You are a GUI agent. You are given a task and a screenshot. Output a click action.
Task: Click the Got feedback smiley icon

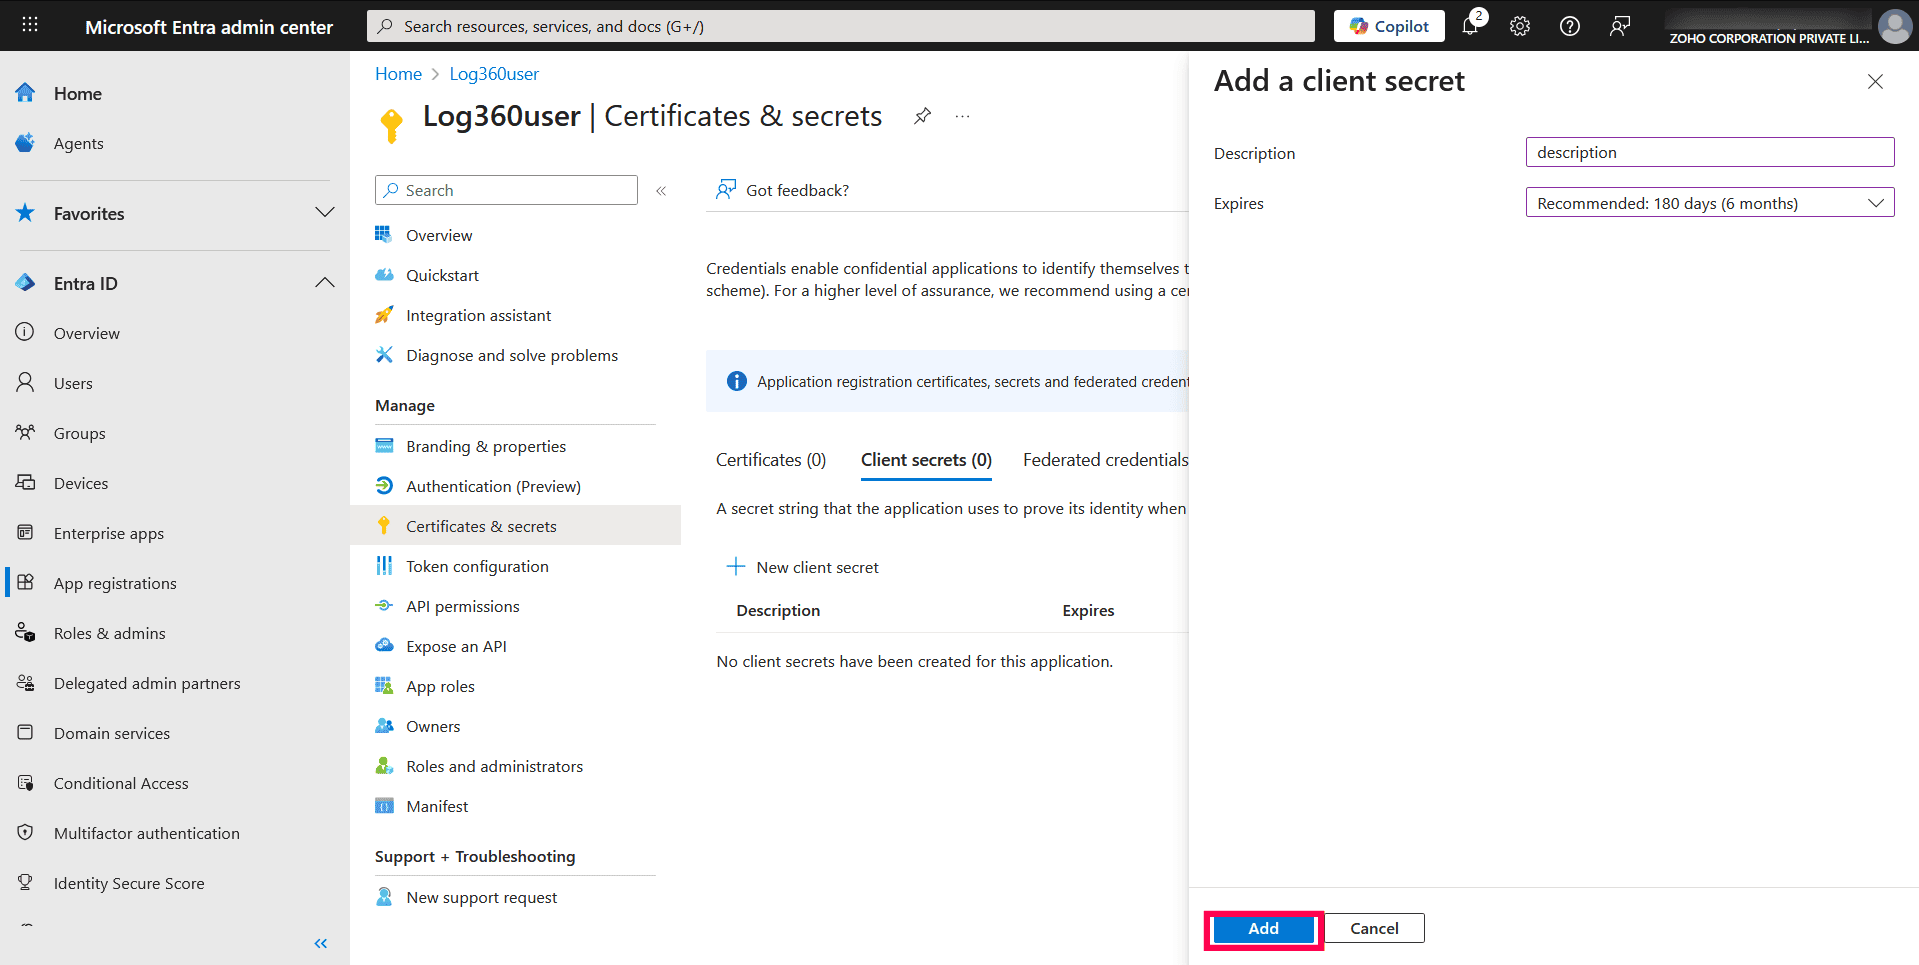coord(725,189)
